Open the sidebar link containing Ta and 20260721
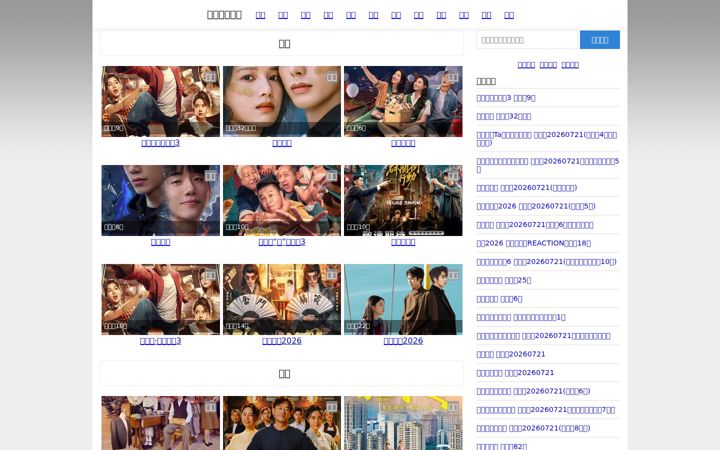This screenshot has height=450, width=720. point(546,139)
